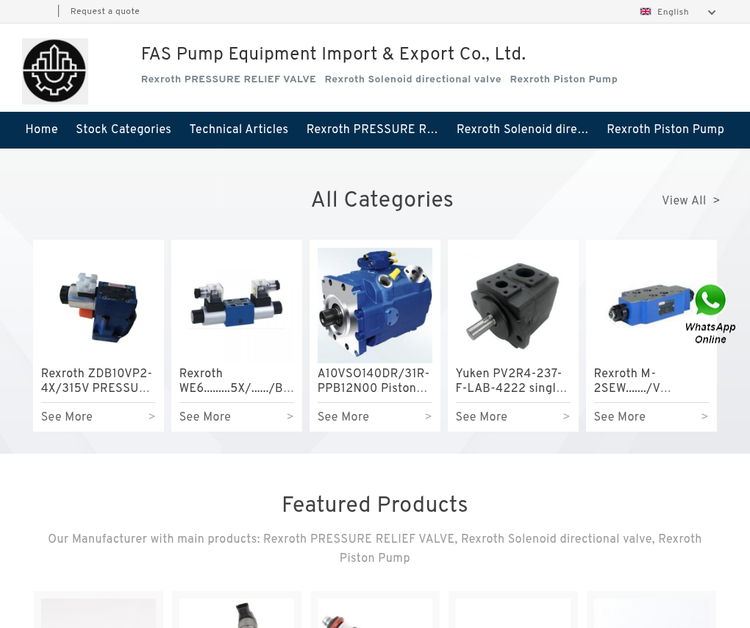Image resolution: width=750 pixels, height=628 pixels.
Task: Click the A10VSO140DR/31R-PPB12N00 product title
Action: [x=374, y=380]
